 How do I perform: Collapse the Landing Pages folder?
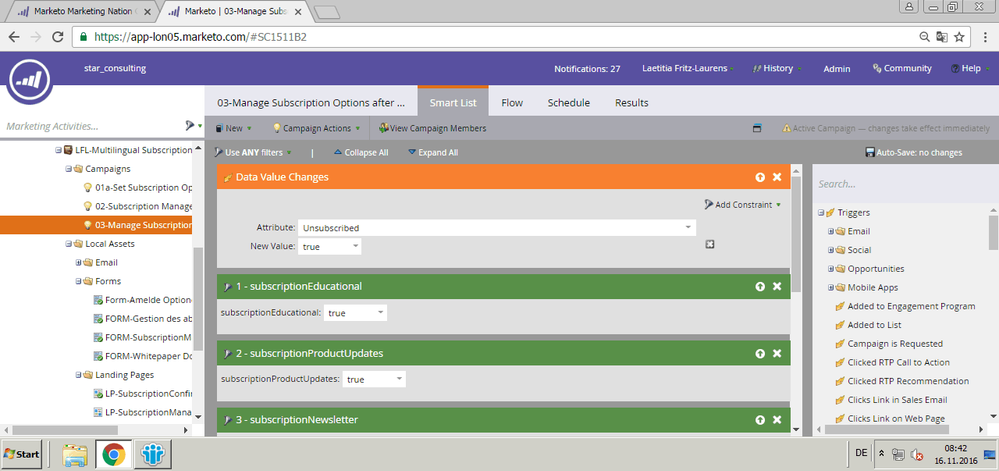[x=64, y=375]
